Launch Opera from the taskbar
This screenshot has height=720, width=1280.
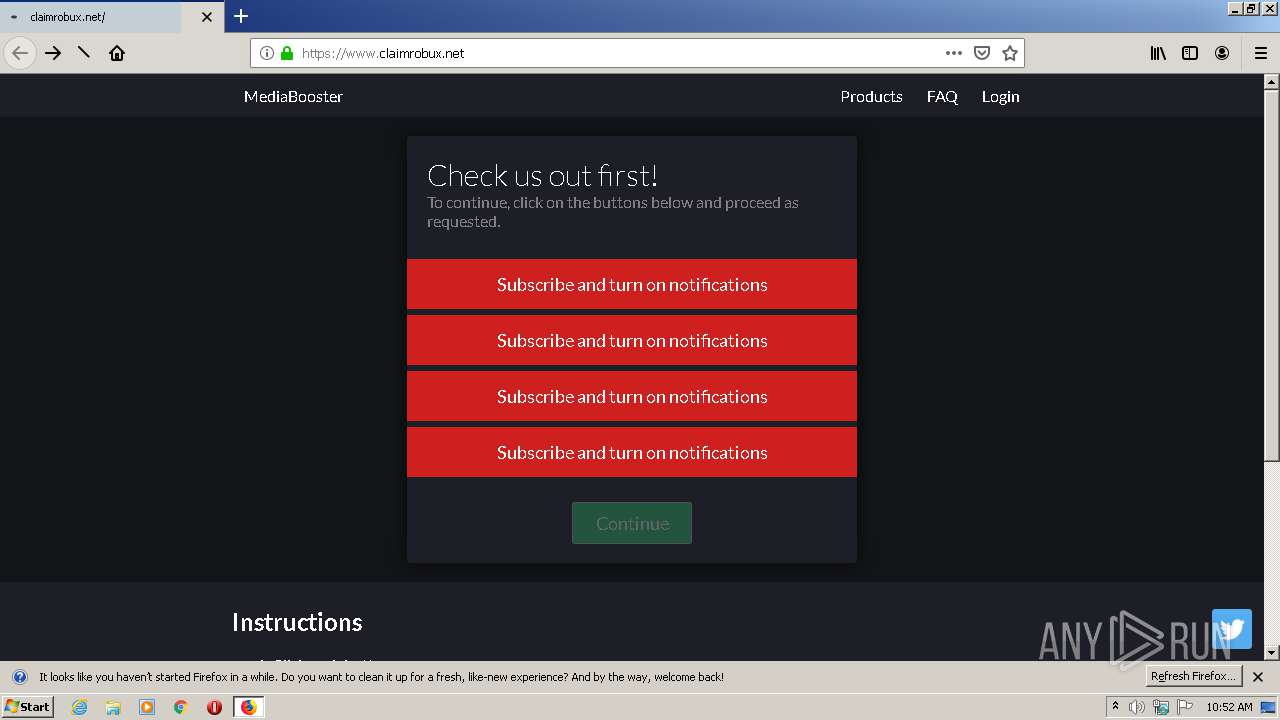point(214,707)
